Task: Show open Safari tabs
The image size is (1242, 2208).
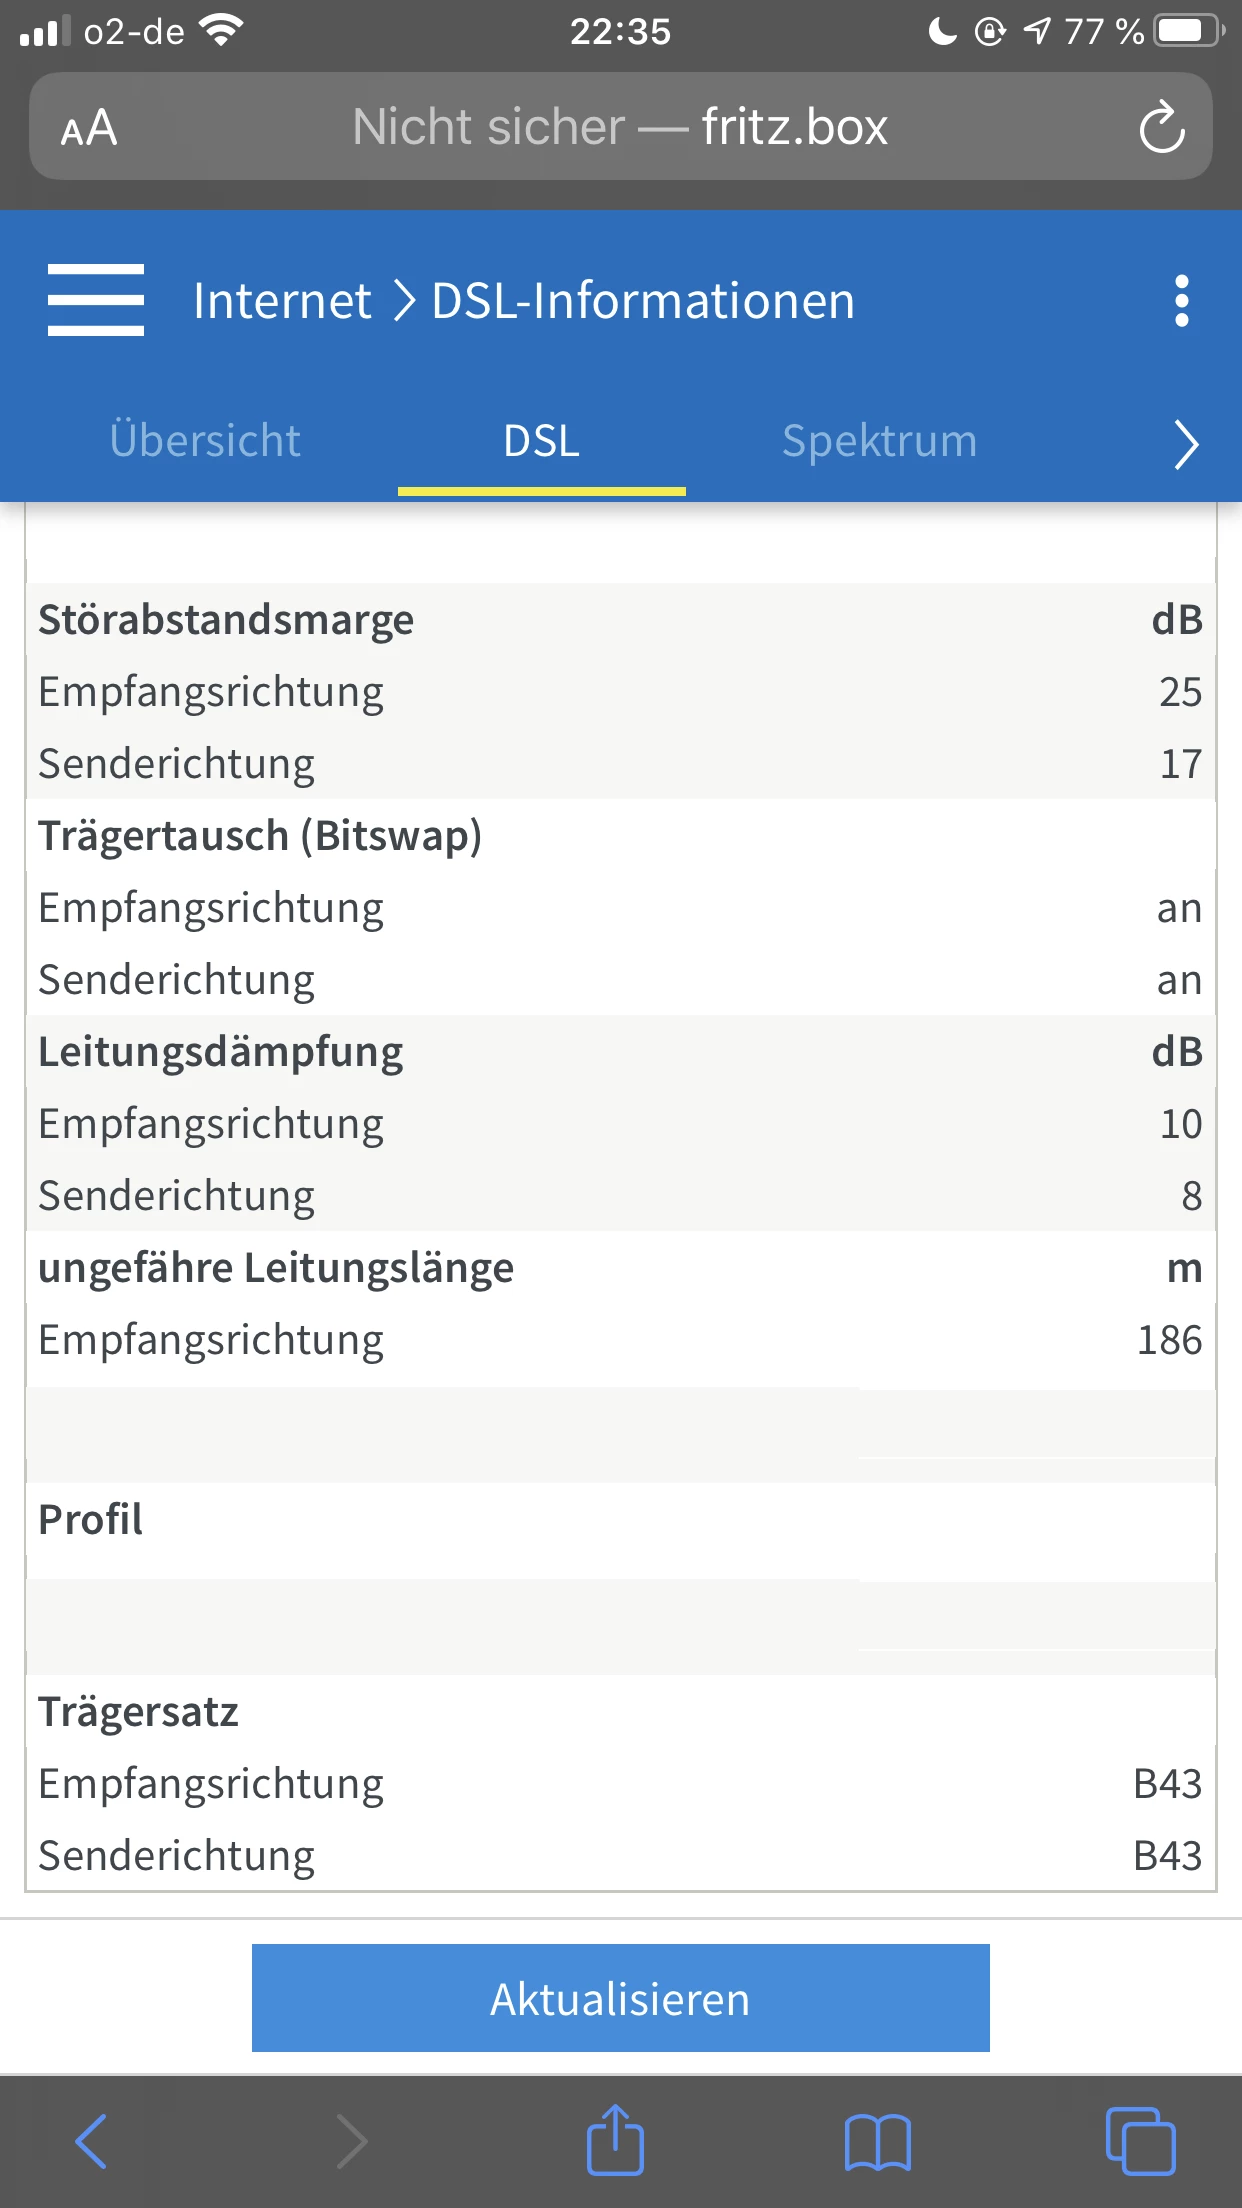Action: click(x=1140, y=2141)
